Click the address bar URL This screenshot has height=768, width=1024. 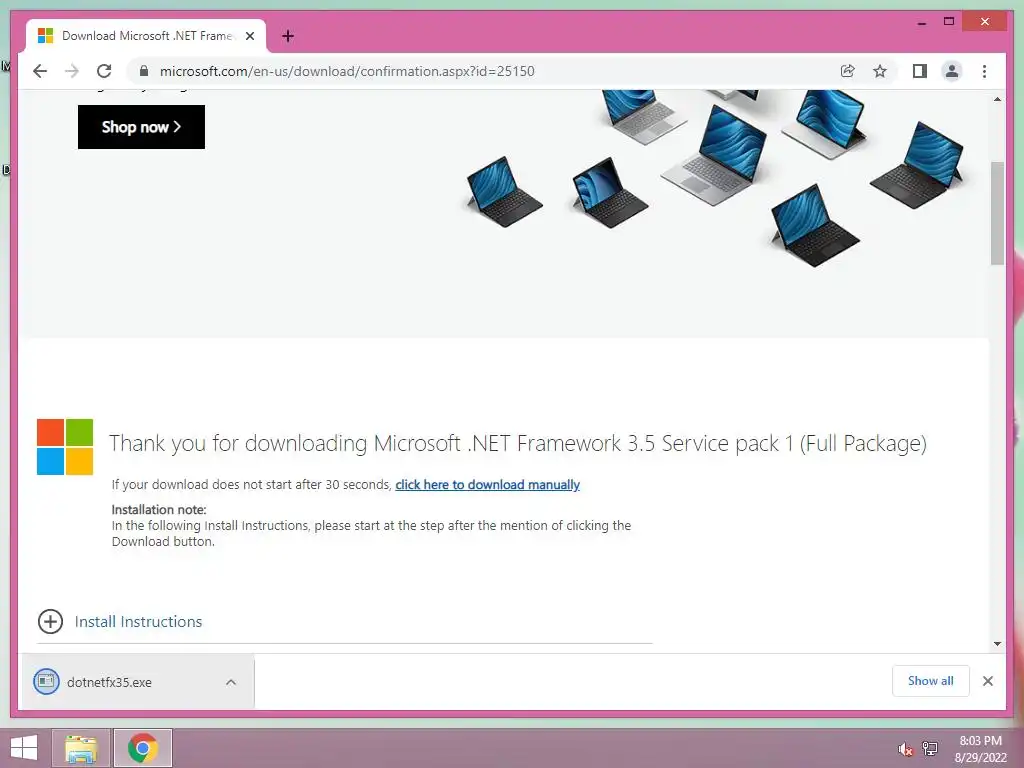pos(347,71)
